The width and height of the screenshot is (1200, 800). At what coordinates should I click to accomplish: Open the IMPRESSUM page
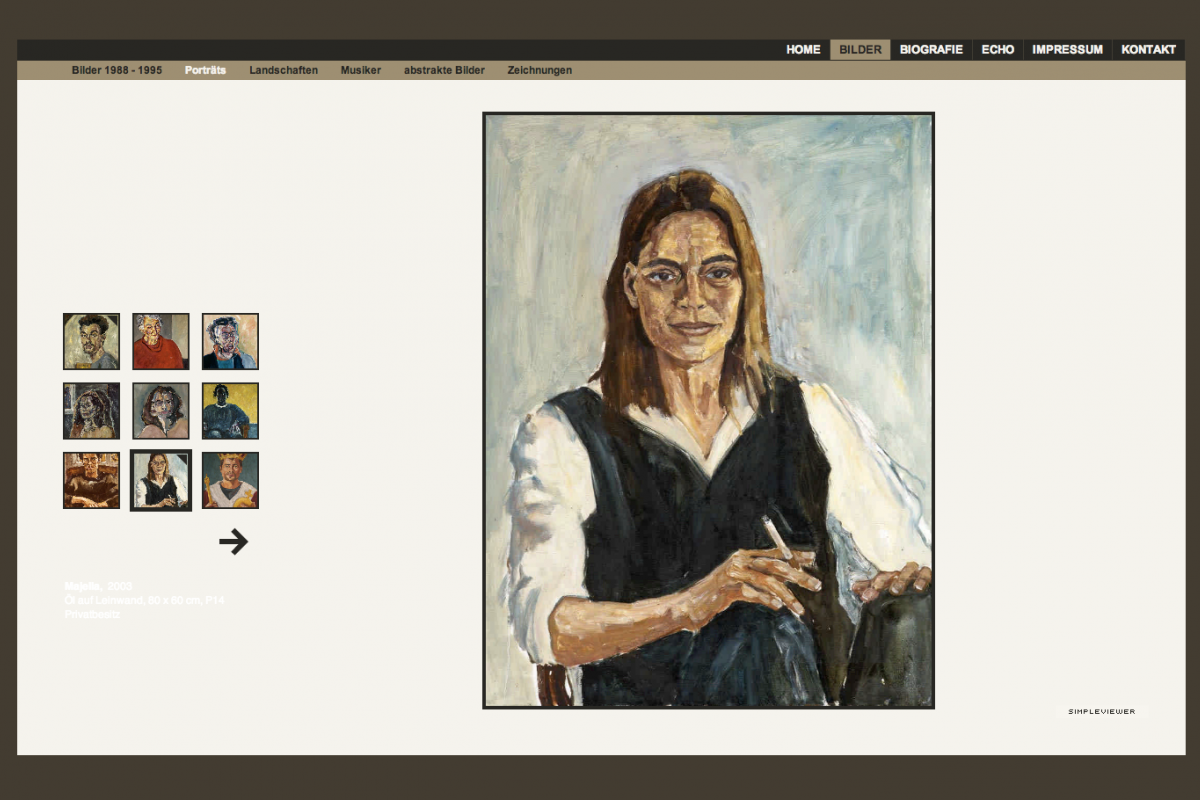click(x=1068, y=50)
